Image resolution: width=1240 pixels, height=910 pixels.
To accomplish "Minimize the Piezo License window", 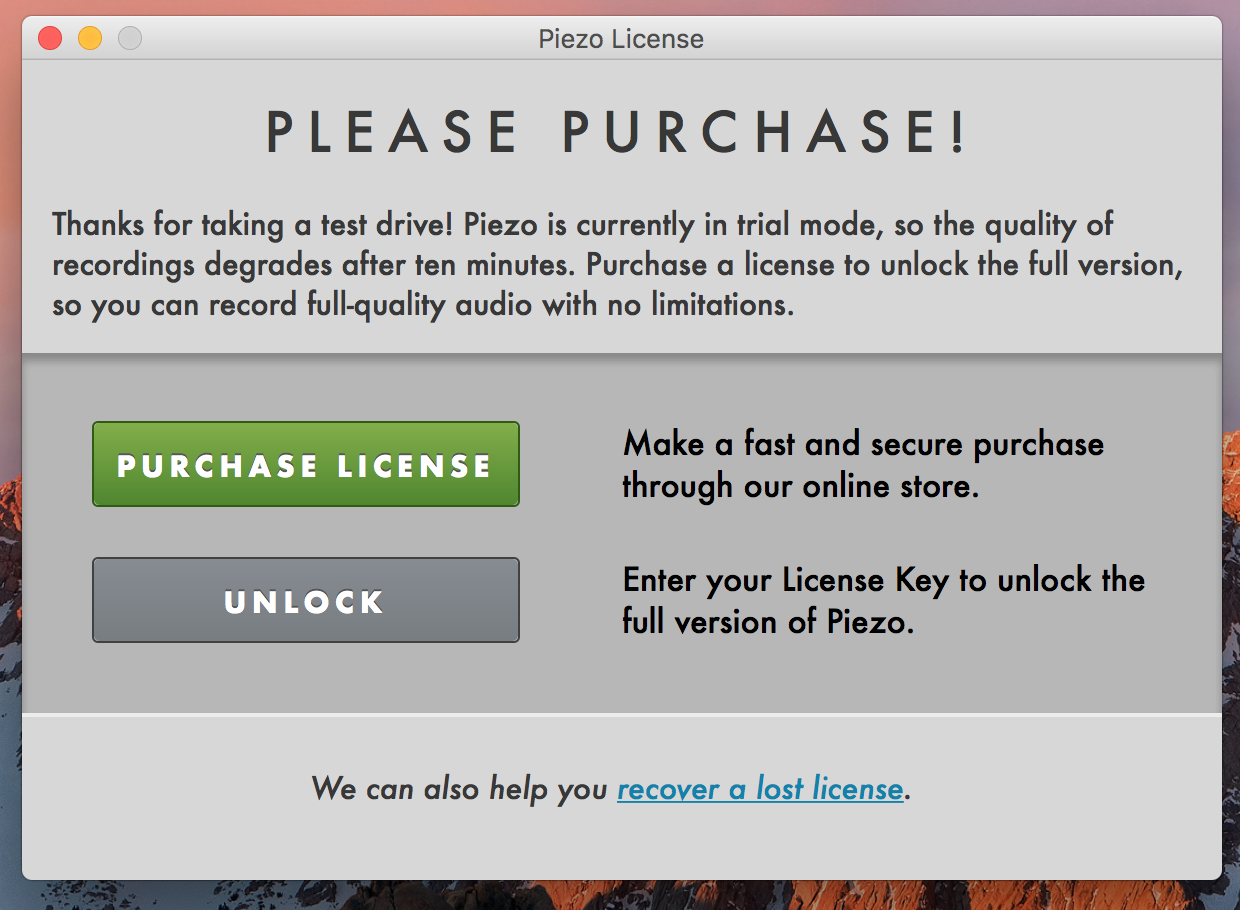I will click(90, 39).
